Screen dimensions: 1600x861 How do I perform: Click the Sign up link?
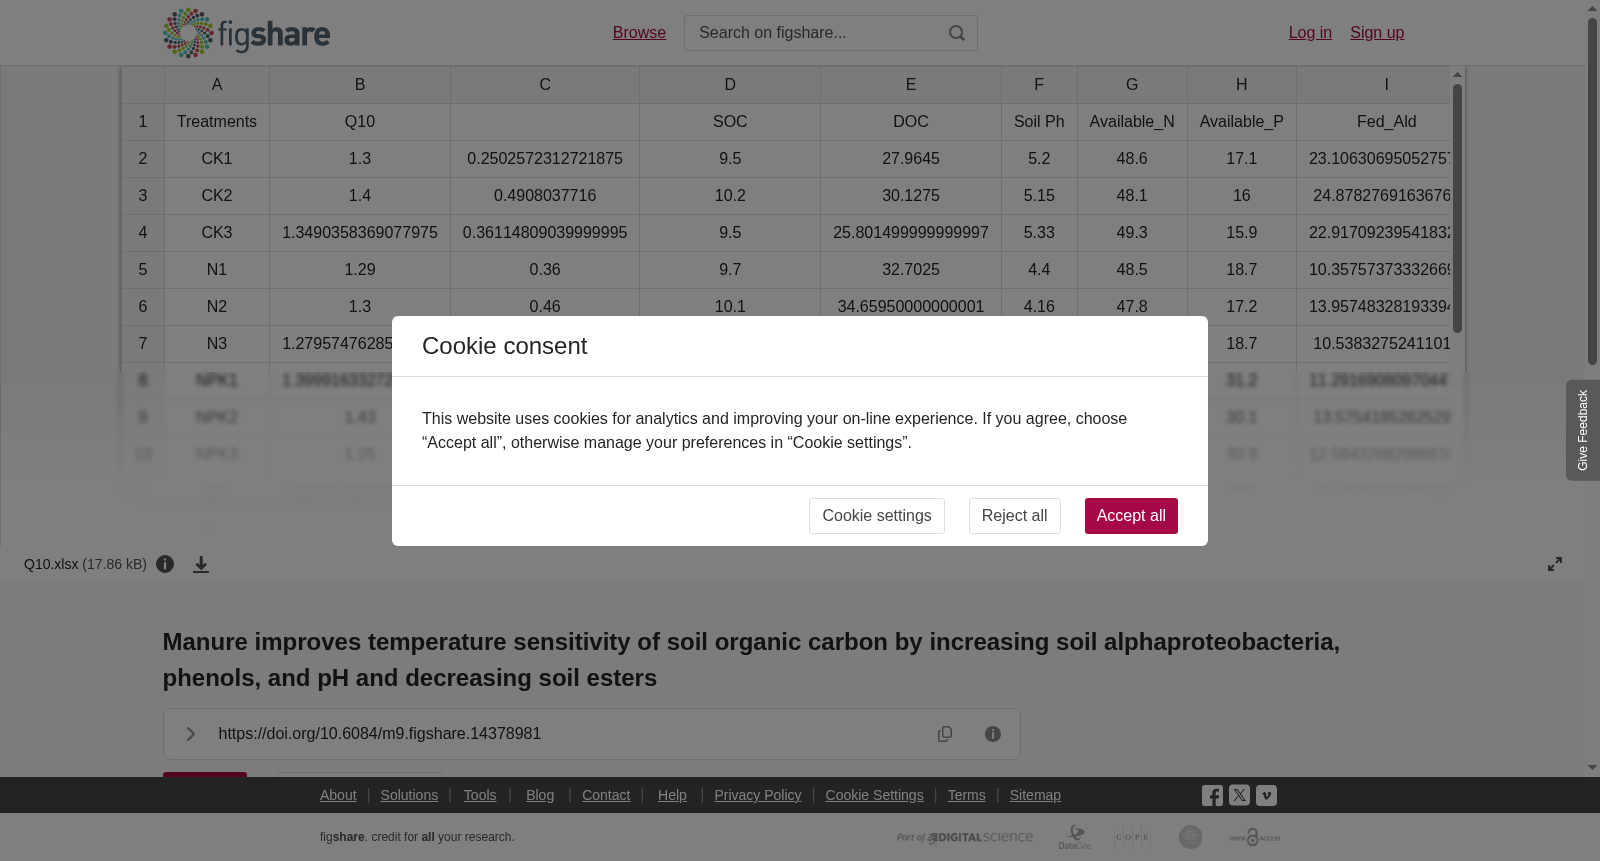point(1377,33)
